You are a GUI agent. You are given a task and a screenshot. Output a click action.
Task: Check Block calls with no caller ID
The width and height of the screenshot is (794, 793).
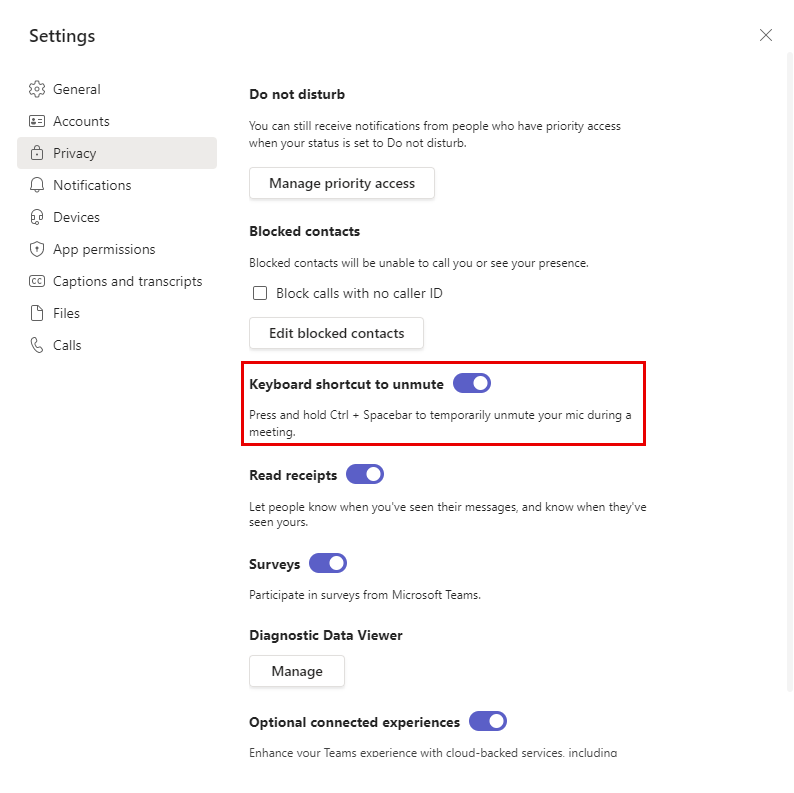[x=260, y=293]
